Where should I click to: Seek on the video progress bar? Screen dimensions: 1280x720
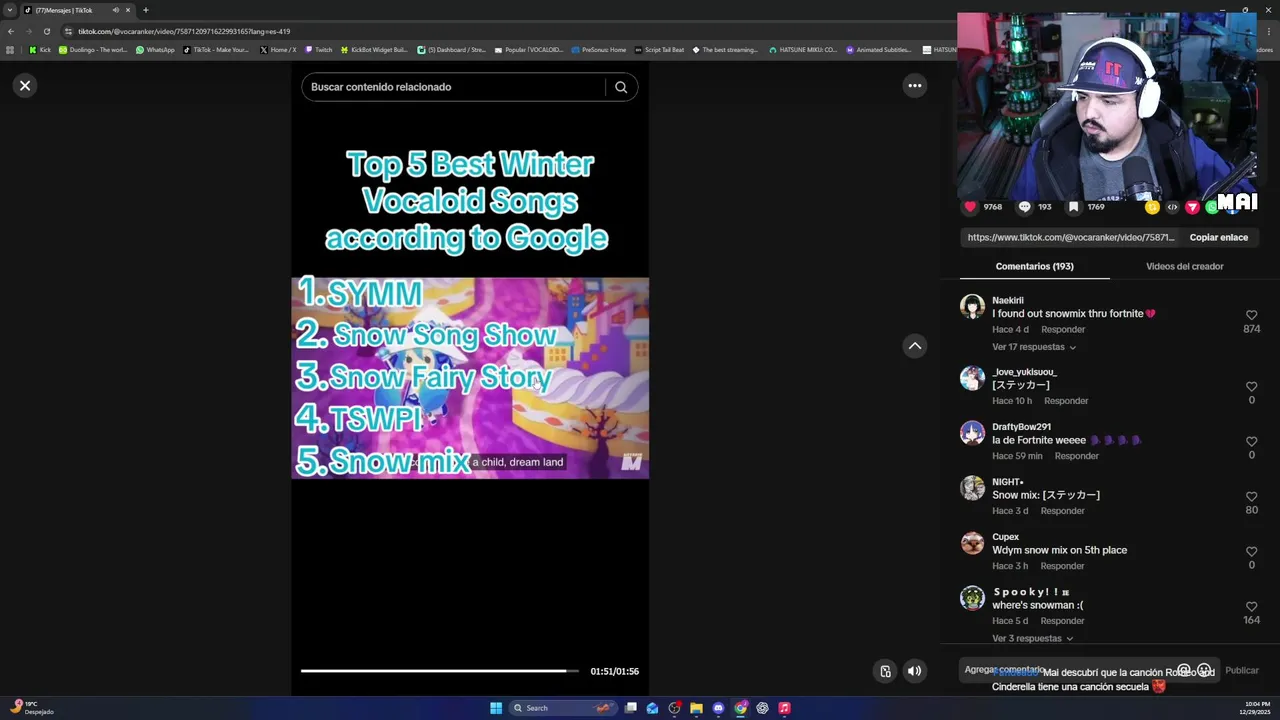[x=440, y=671]
